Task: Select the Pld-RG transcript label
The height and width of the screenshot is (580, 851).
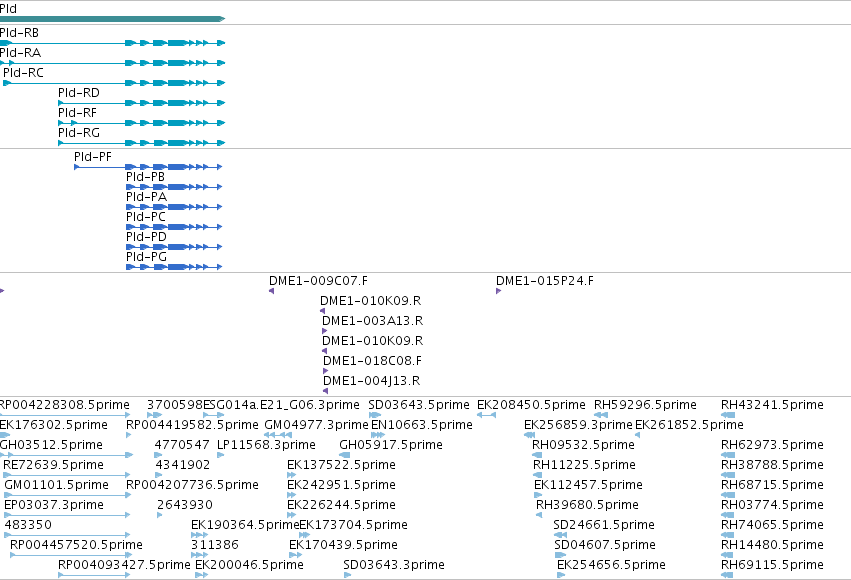Action: point(79,133)
